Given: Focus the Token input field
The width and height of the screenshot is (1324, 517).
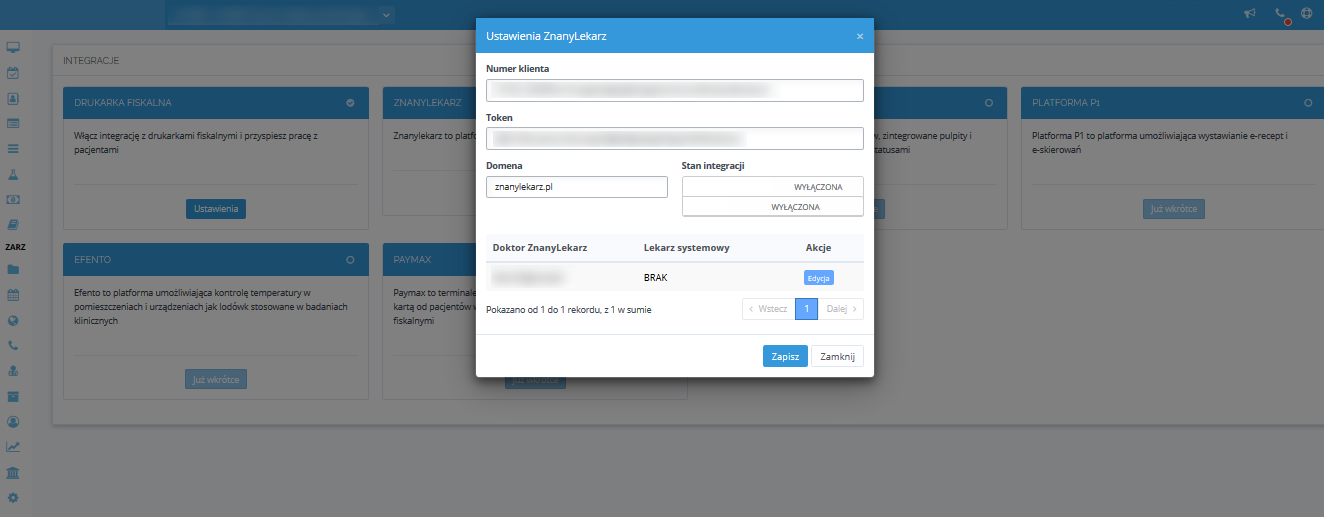Looking at the screenshot, I should (x=675, y=138).
